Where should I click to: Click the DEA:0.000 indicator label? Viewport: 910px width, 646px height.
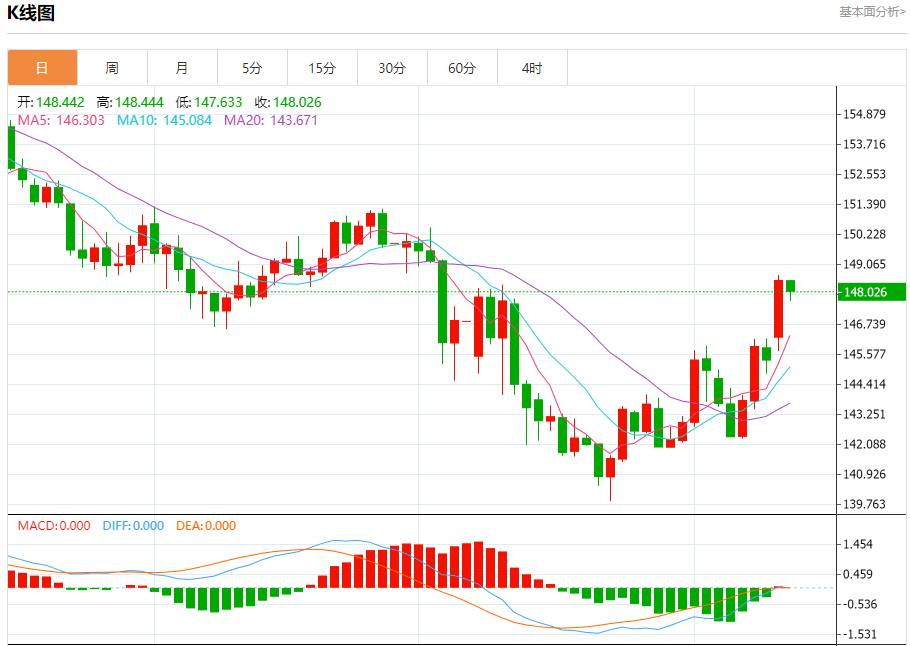(x=206, y=526)
